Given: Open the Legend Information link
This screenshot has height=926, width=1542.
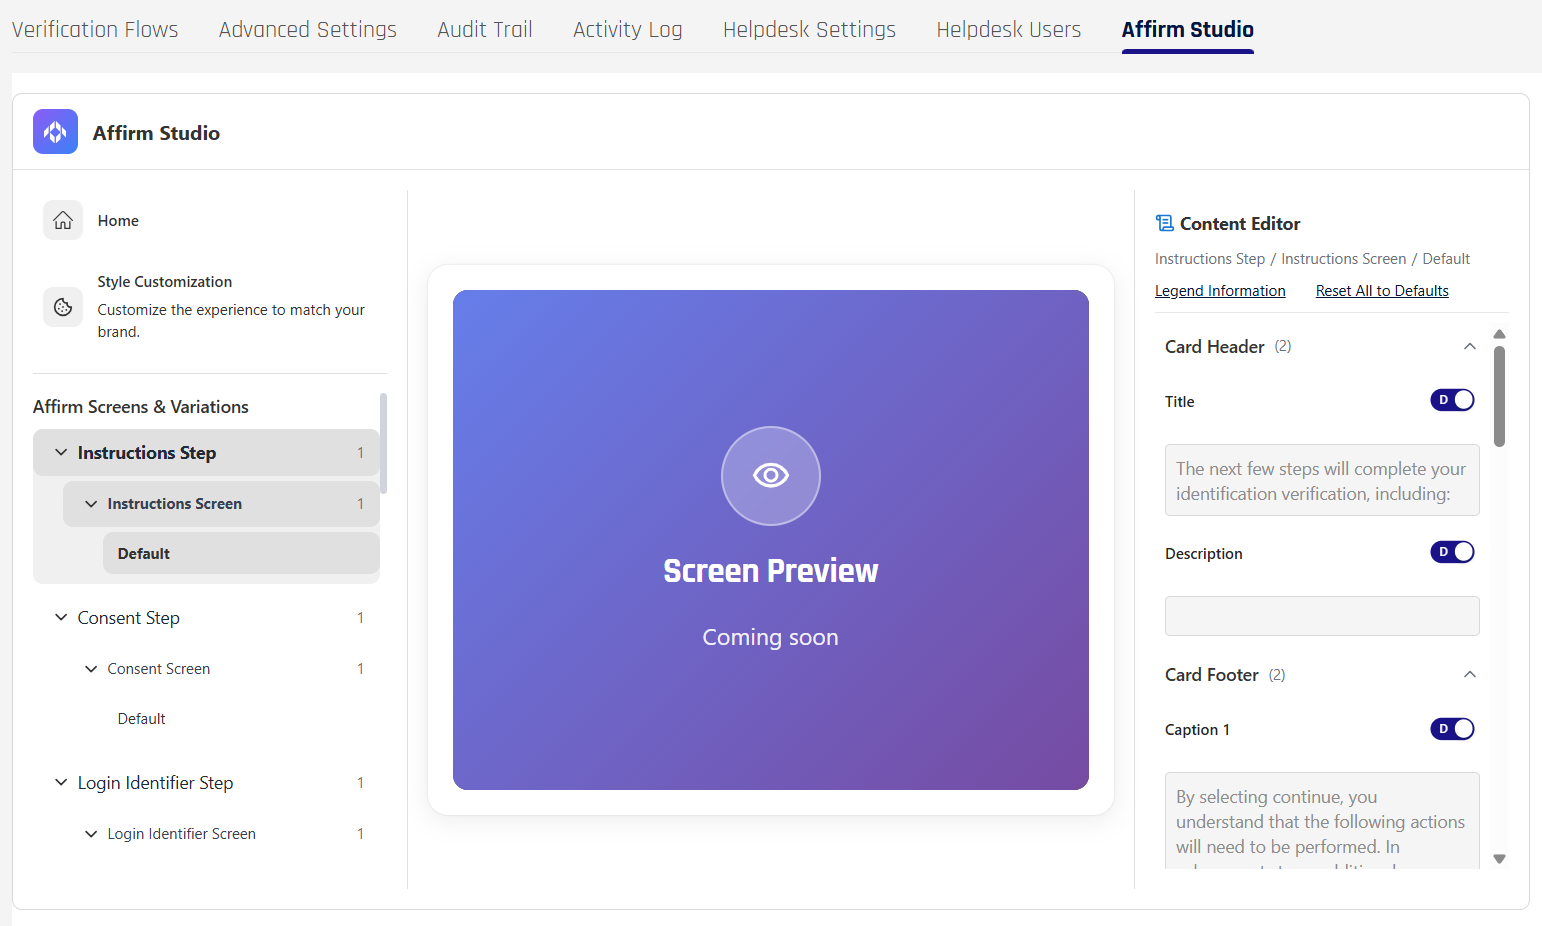Looking at the screenshot, I should (1220, 291).
